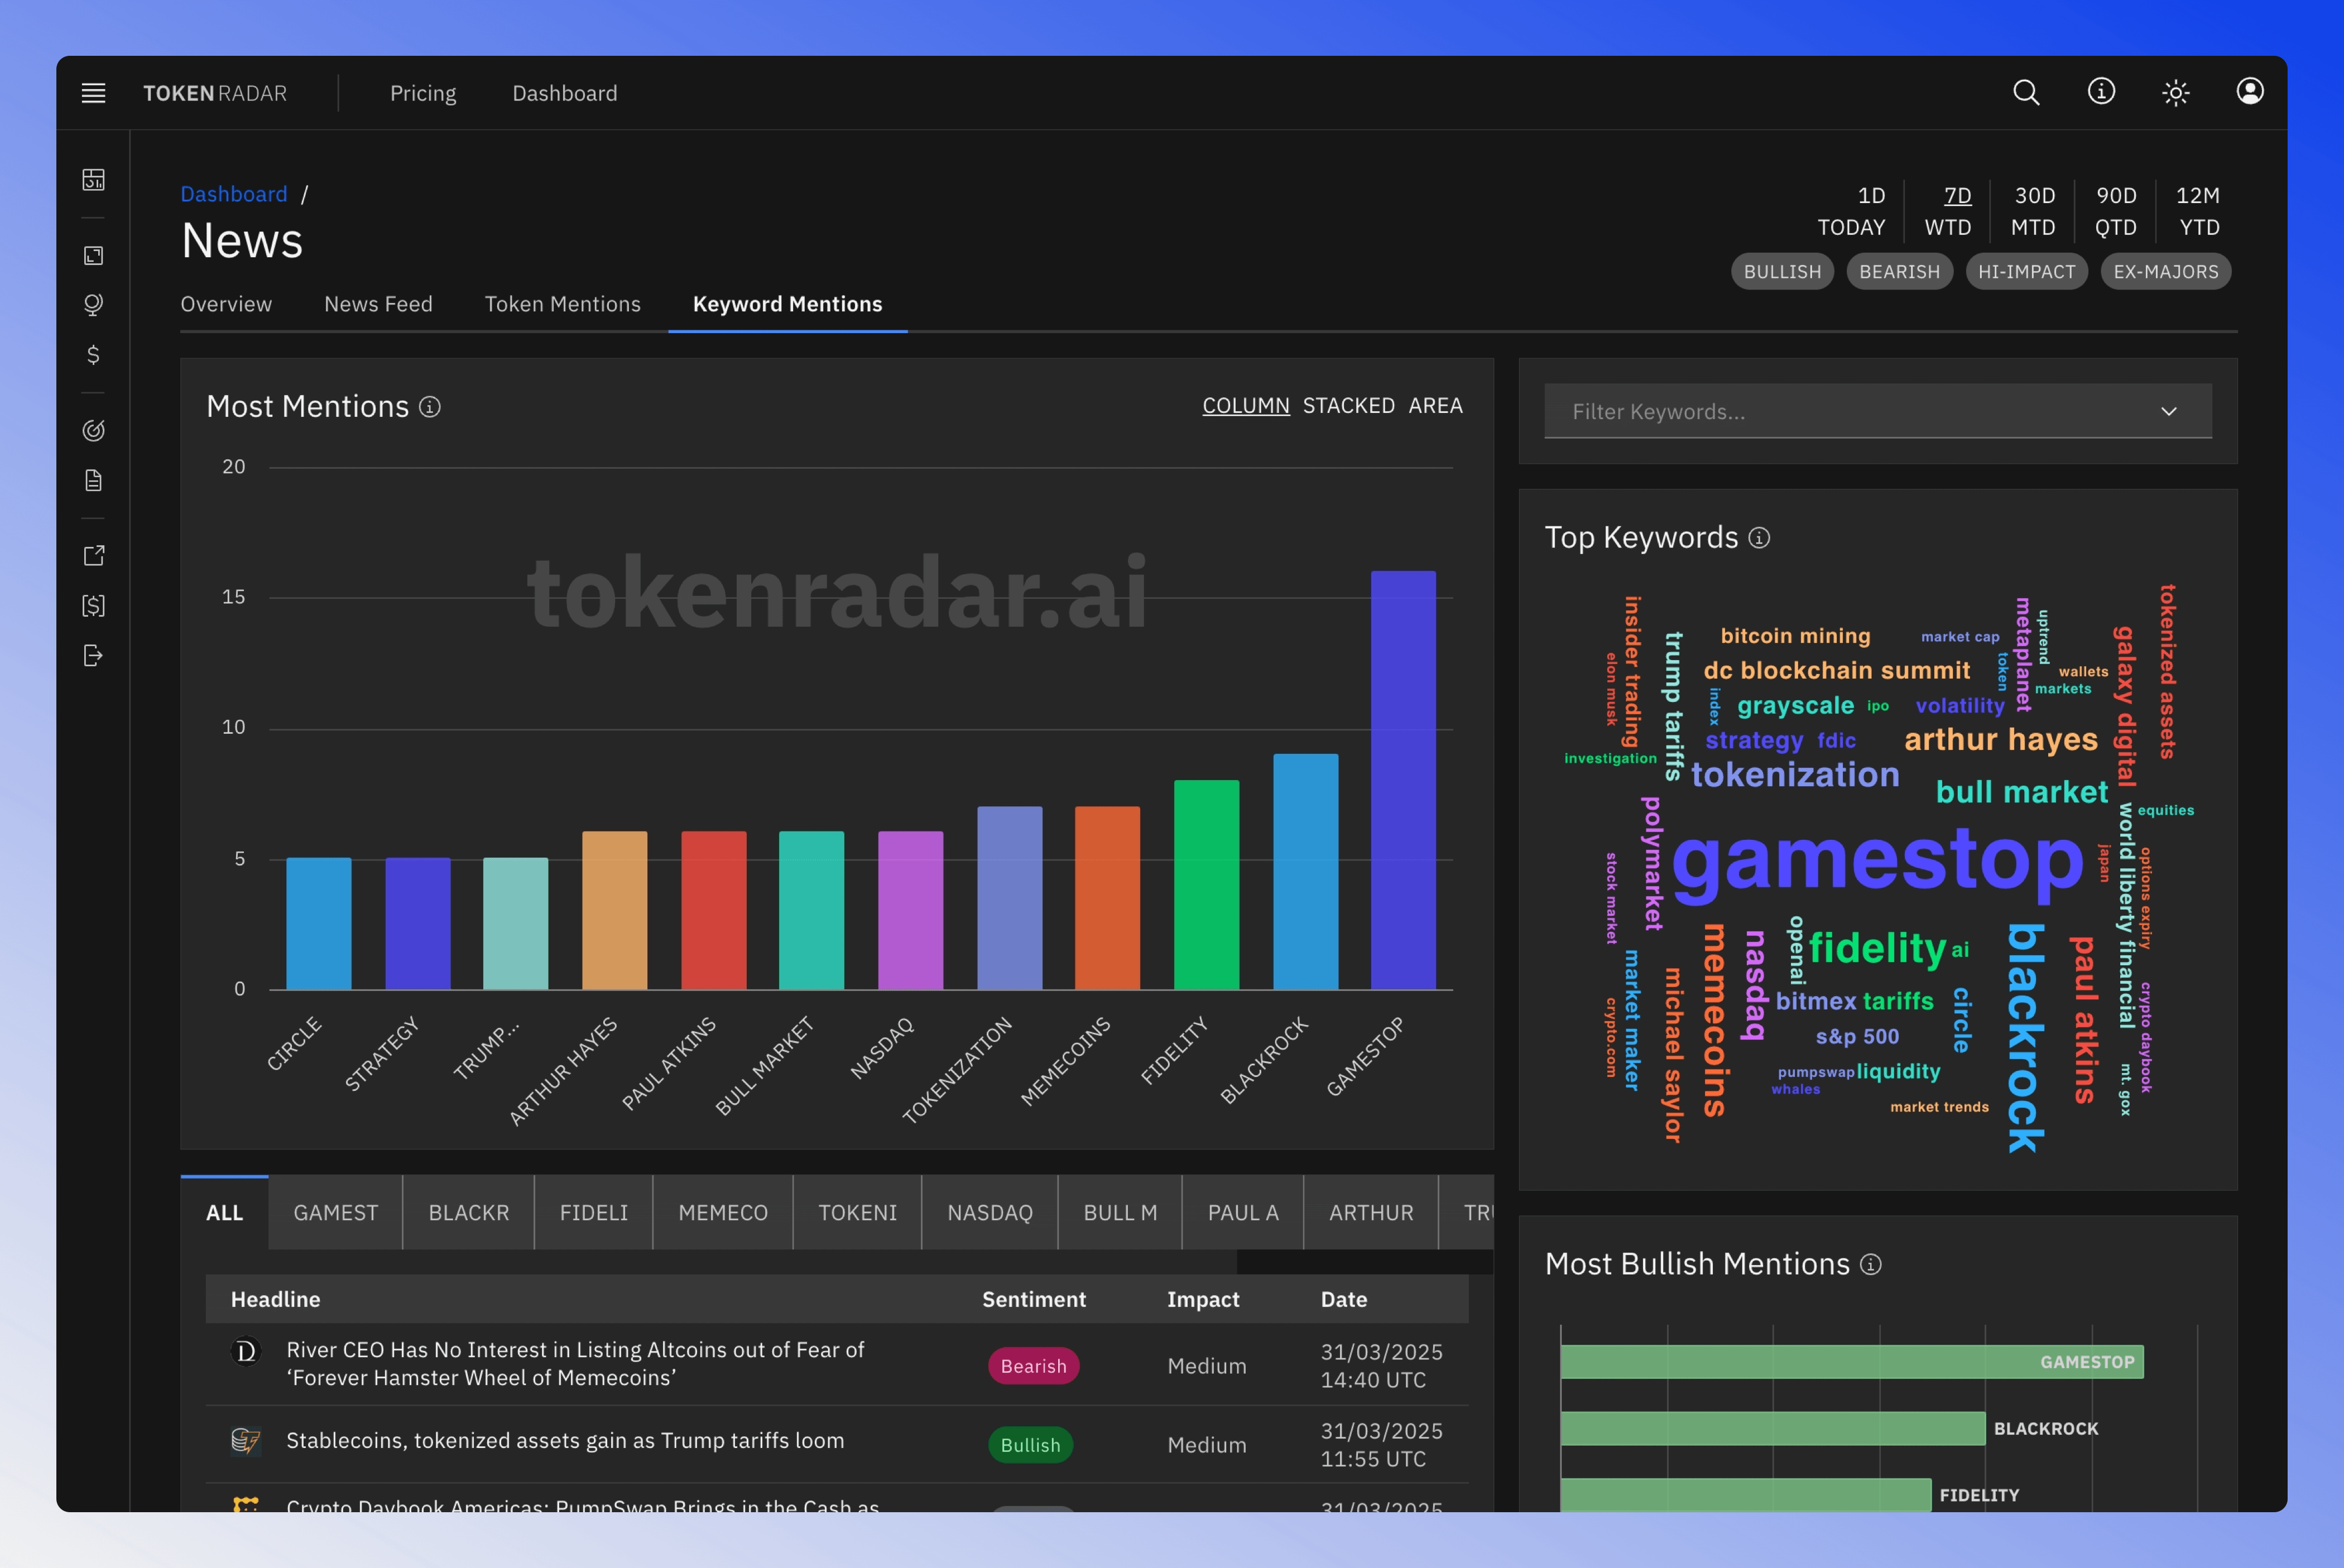Screen dimensions: 2344x1568
Task: Click blackrock in the word cloud
Action: pyautogui.click(x=2026, y=1038)
